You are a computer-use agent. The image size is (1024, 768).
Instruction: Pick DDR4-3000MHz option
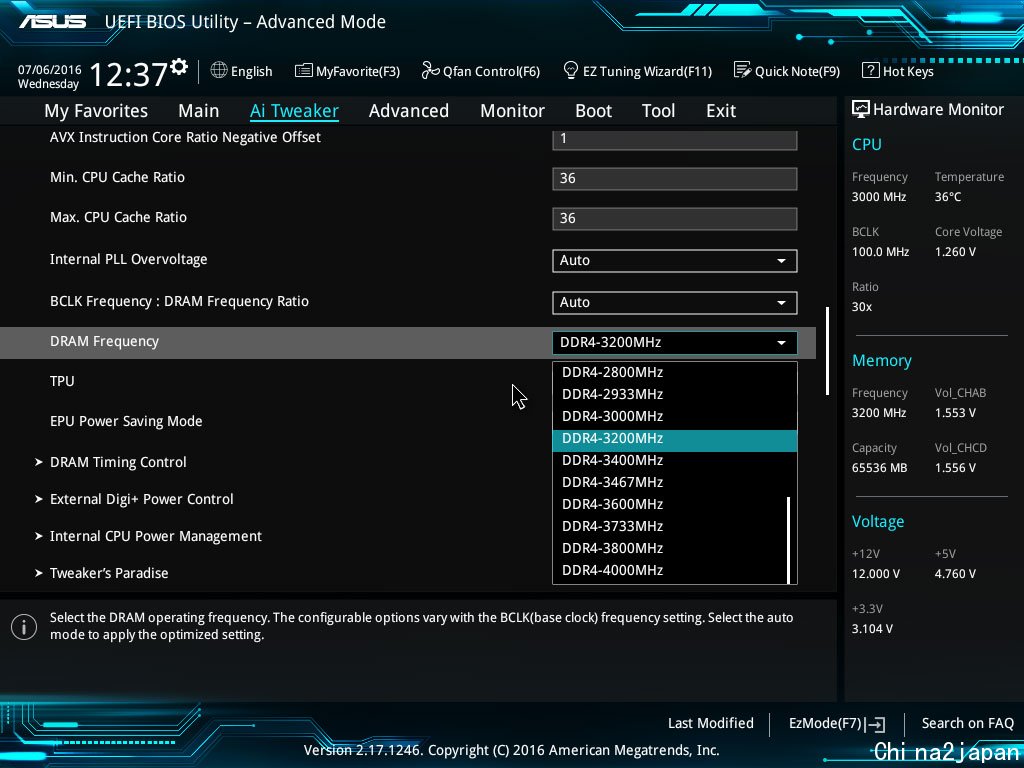675,417
